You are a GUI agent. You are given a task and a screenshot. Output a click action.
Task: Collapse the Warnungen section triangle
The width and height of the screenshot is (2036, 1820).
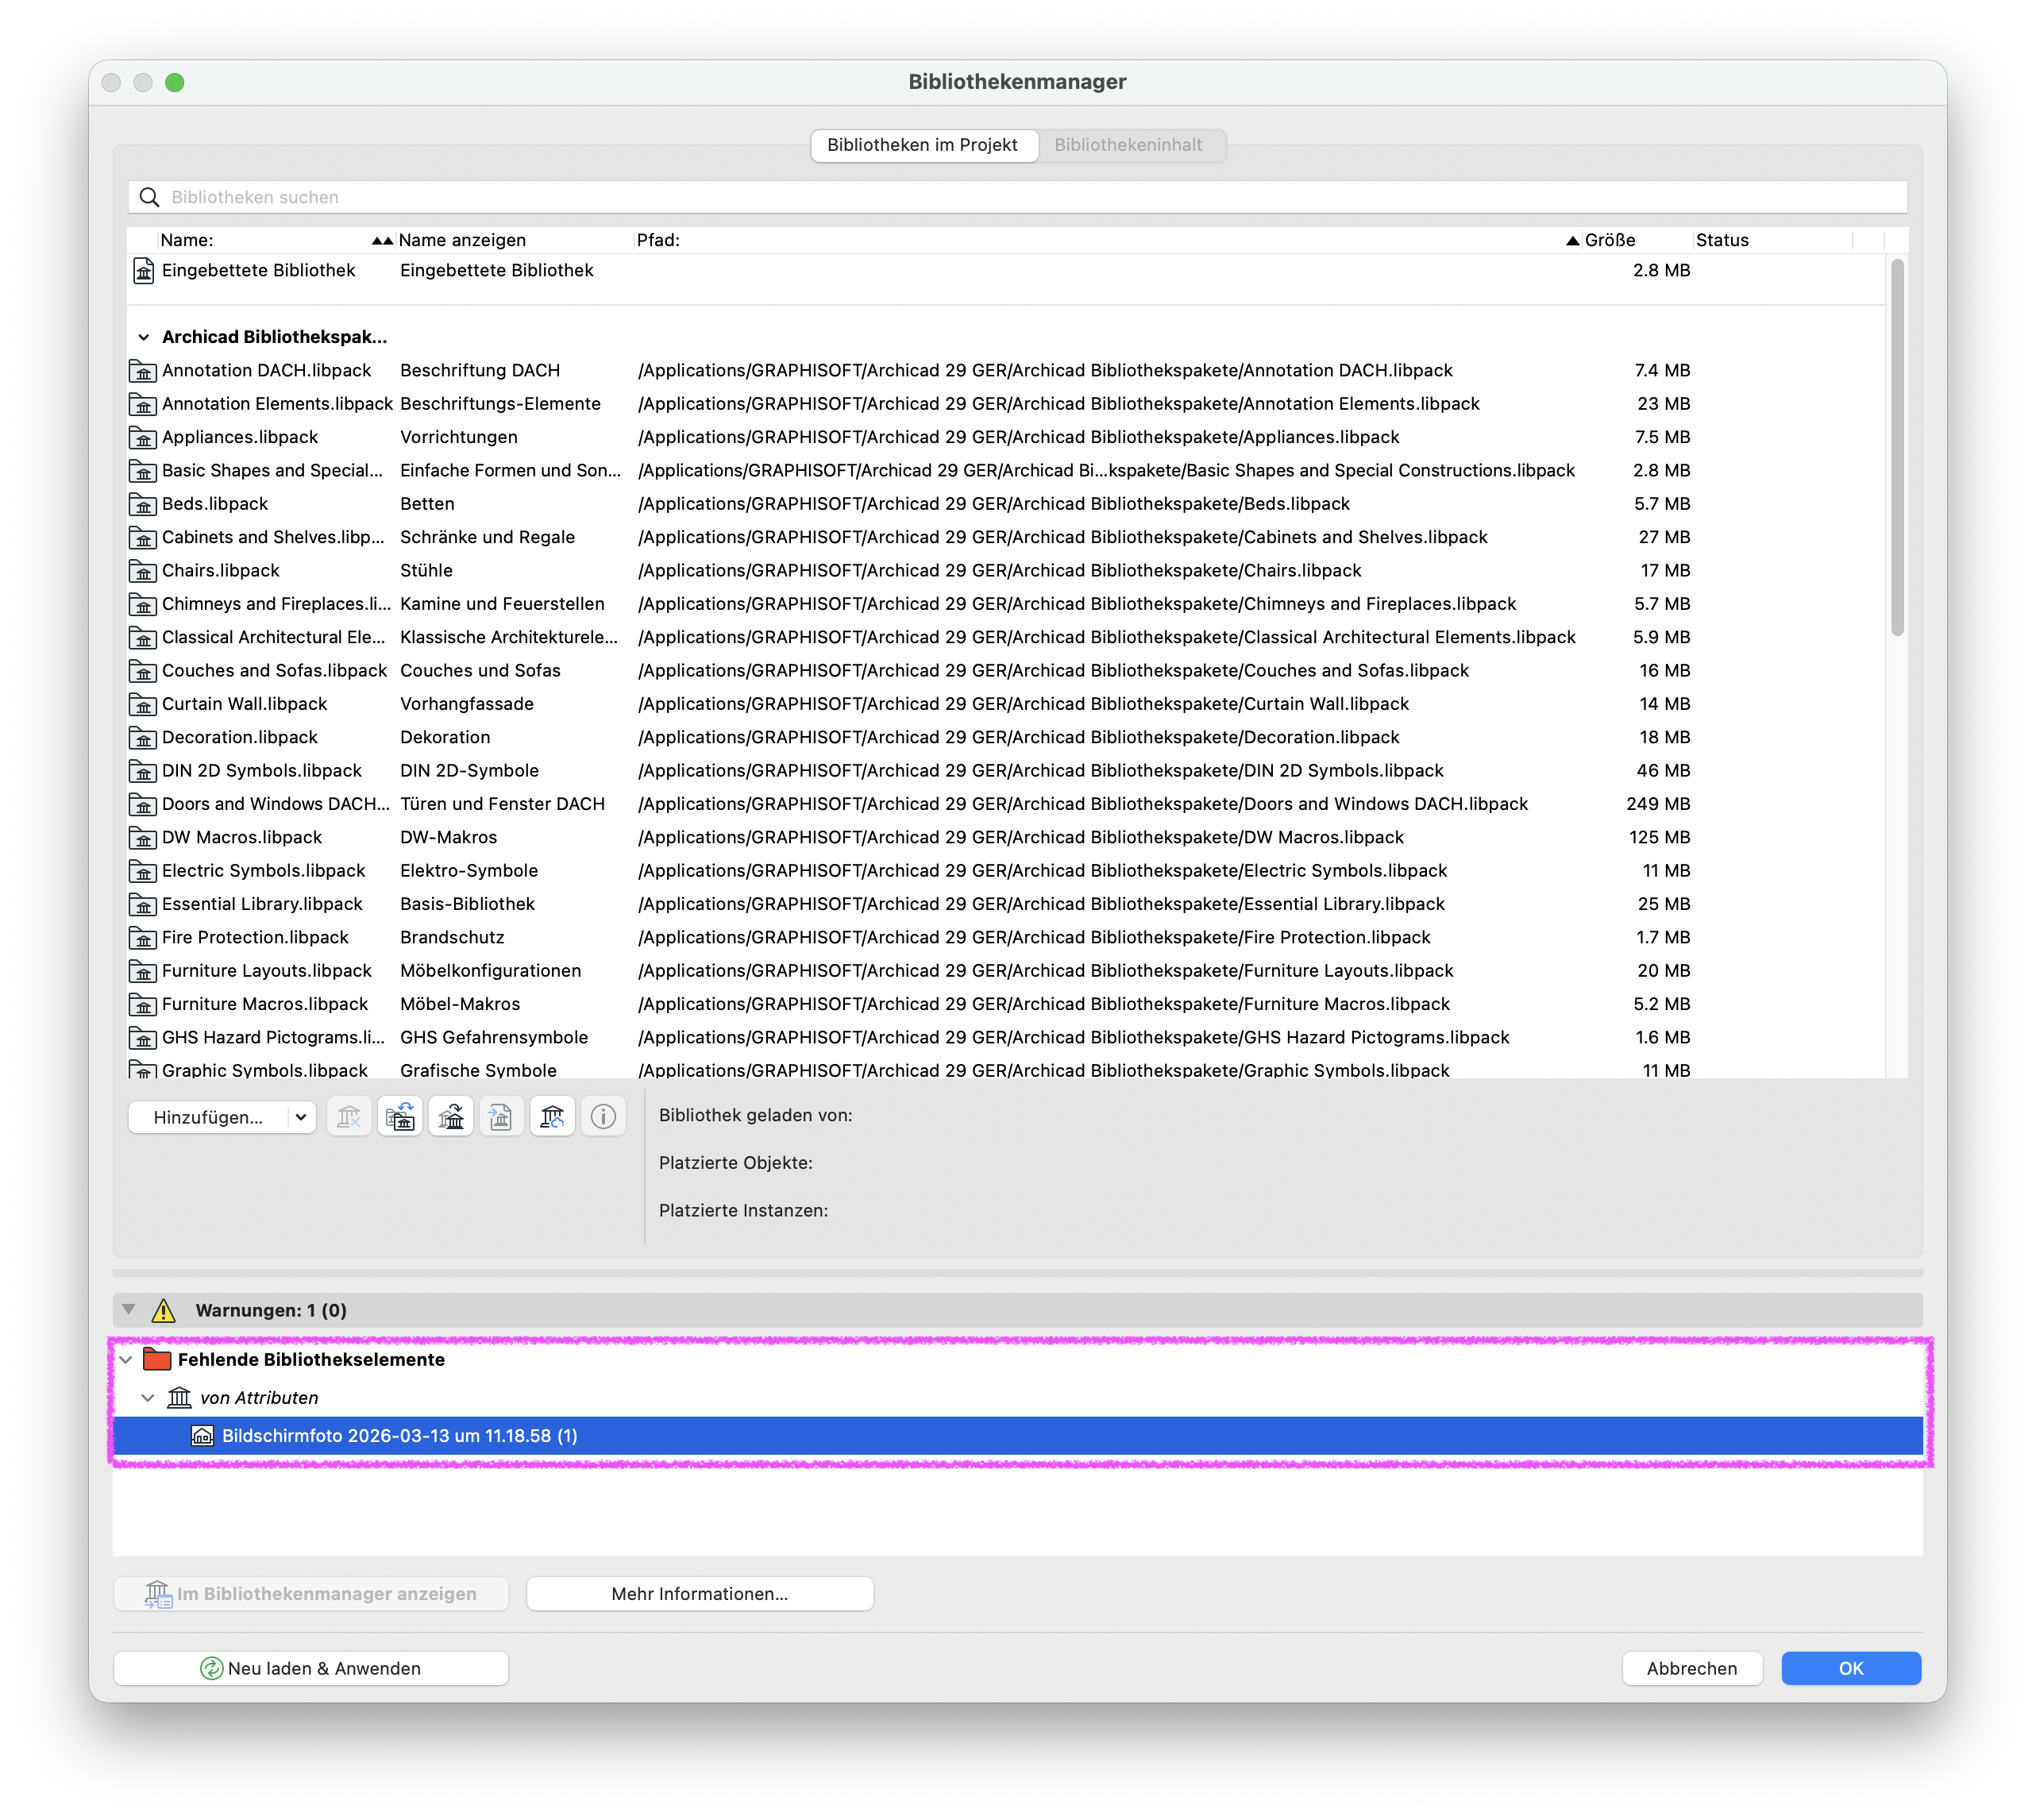coord(128,1309)
